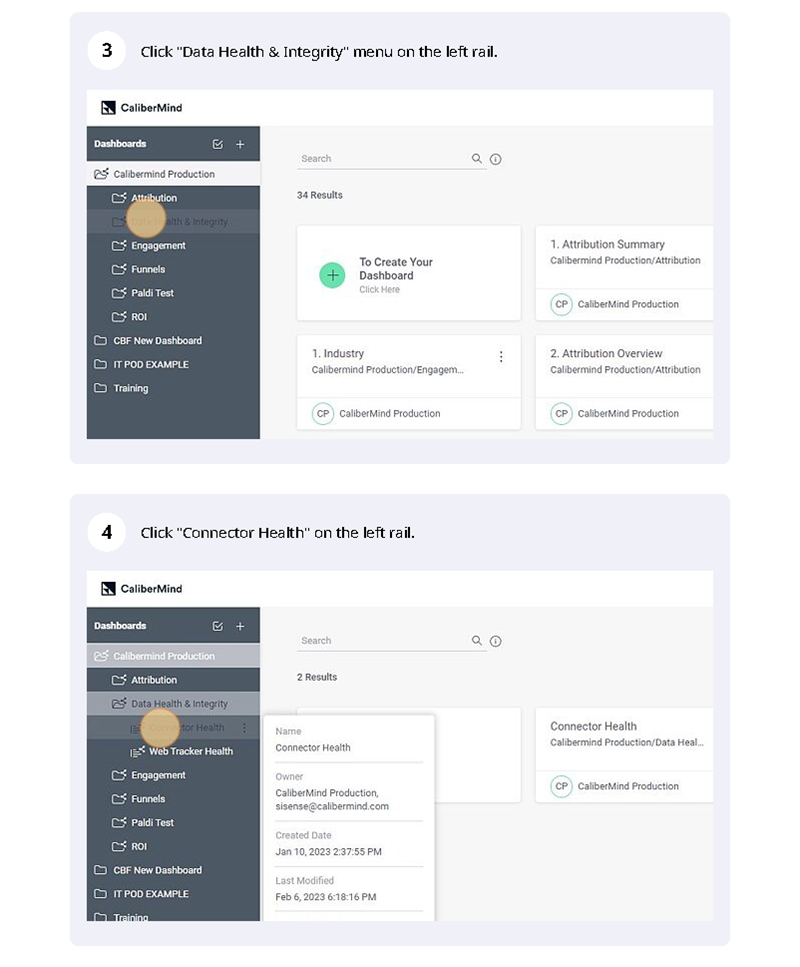Viewport: 800px width, 967px height.
Task: Click the owner email sisense@calibermind.com in the popup
Action: [332, 807]
